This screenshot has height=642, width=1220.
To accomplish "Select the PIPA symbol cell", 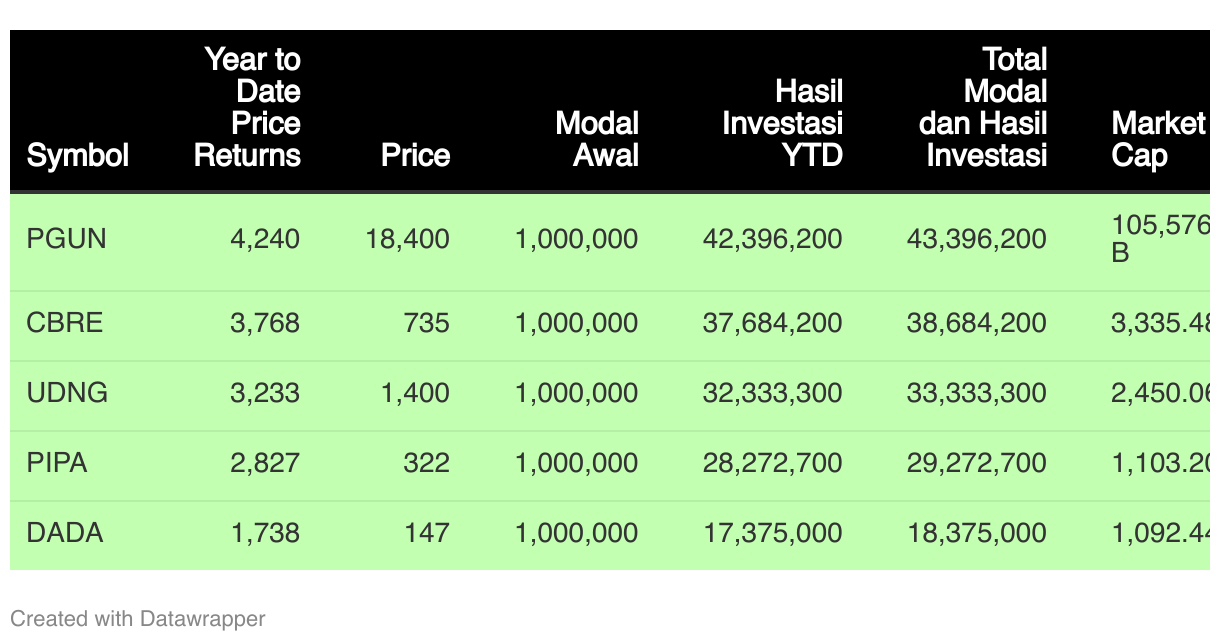I will 57,463.
